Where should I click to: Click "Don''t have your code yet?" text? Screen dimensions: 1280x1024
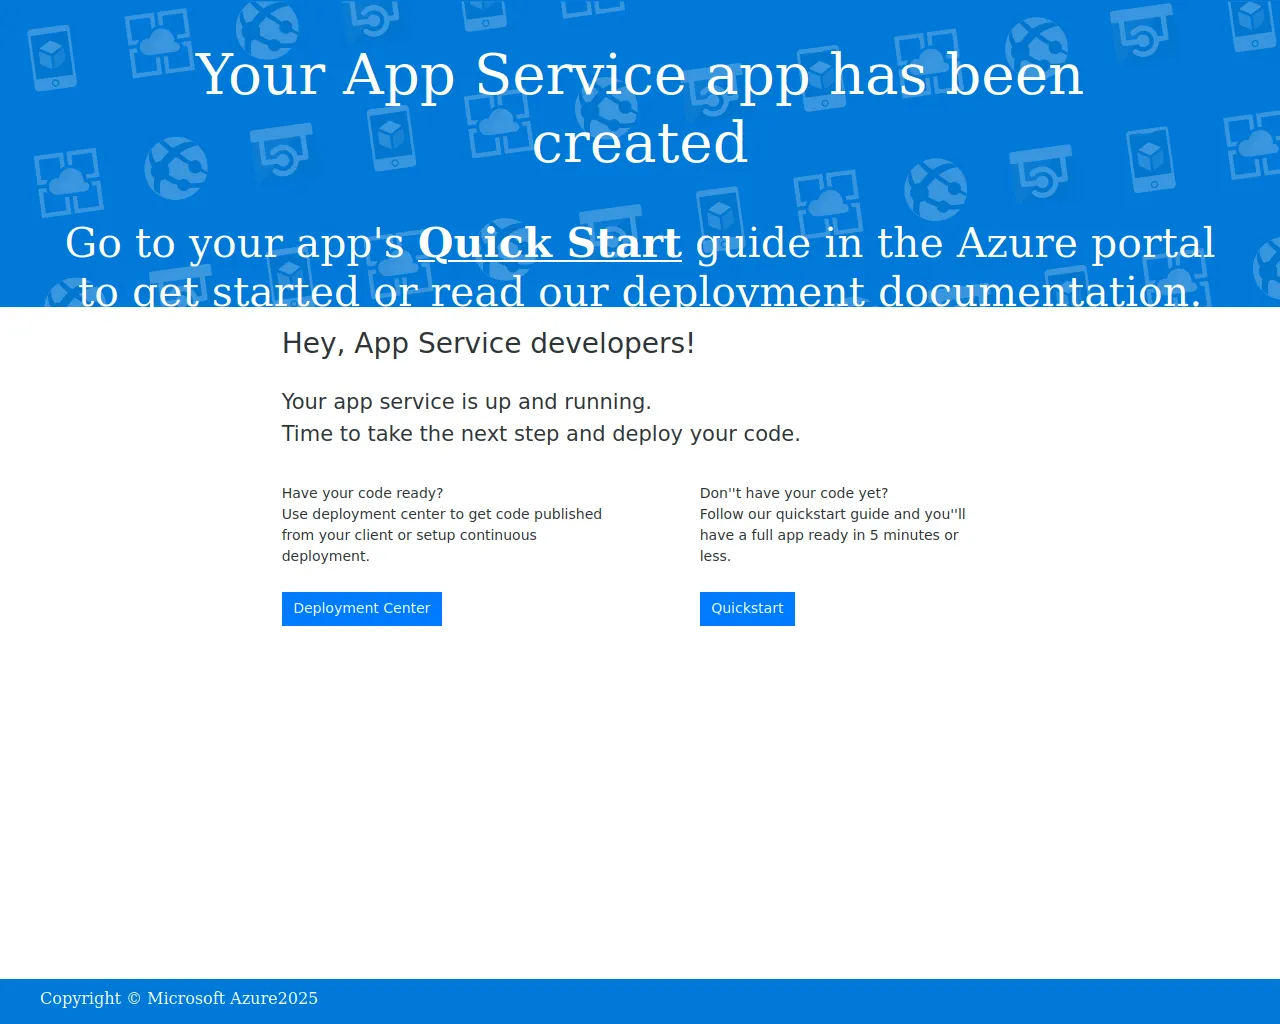794,493
